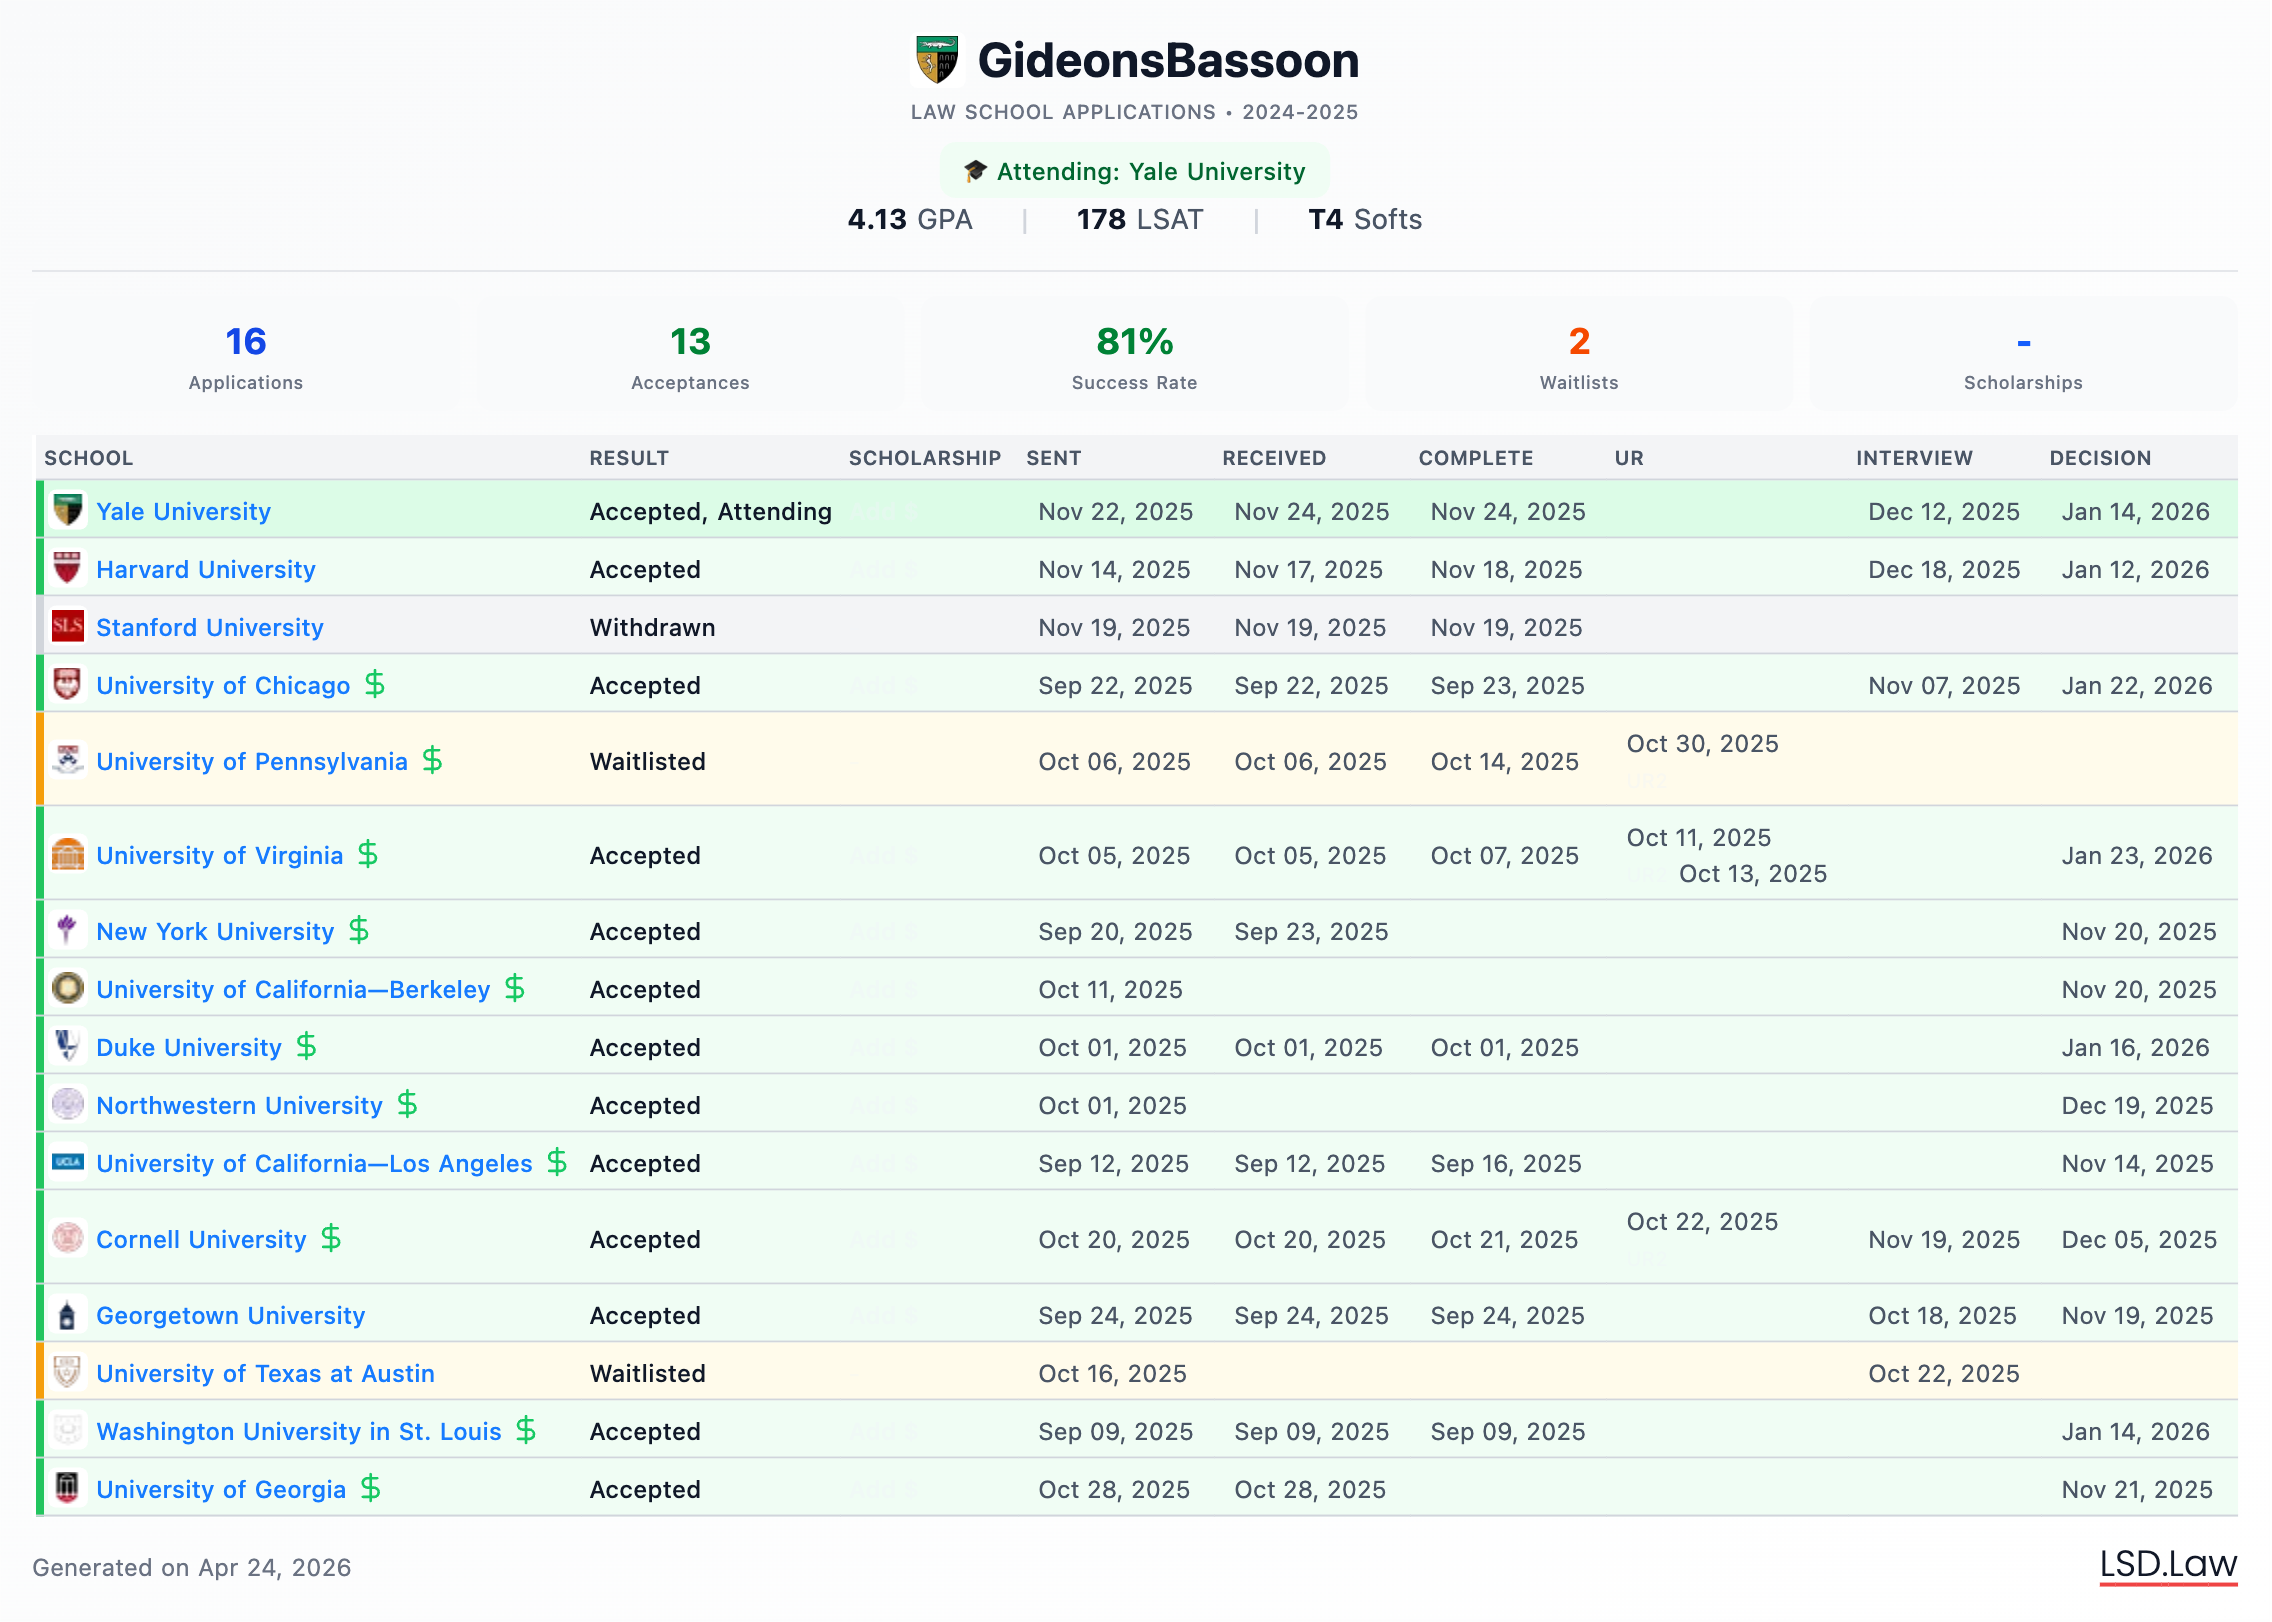Click the DECISION column header
Screen dimensions: 2272x1622
[2100, 458]
